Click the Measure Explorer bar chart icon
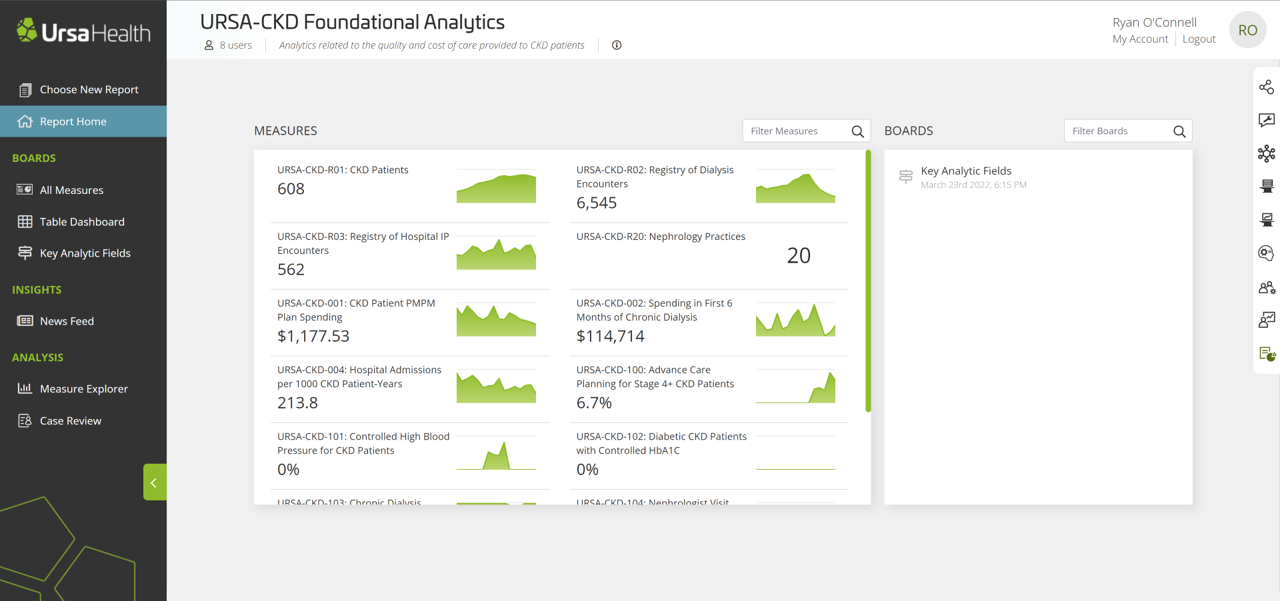 25,388
